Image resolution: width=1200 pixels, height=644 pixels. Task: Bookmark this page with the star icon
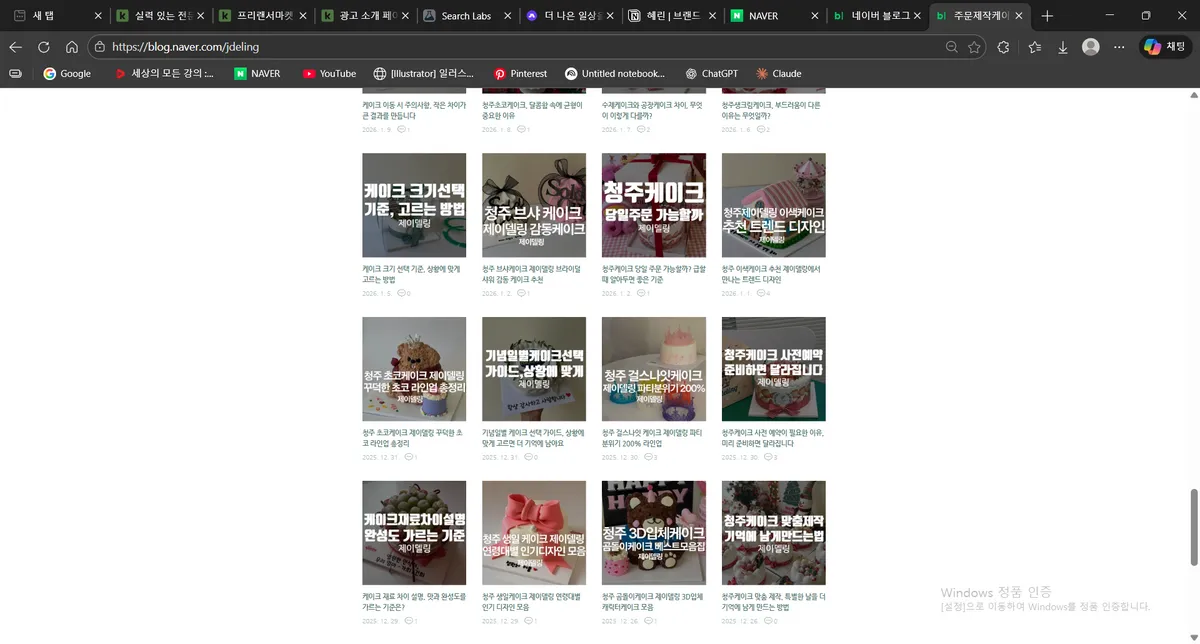(975, 46)
